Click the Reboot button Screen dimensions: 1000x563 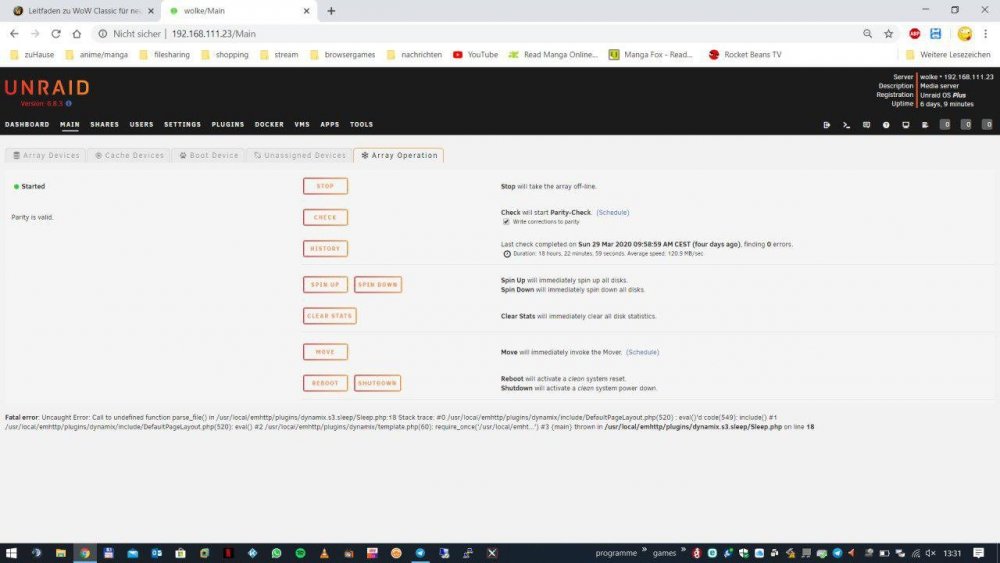coord(325,383)
